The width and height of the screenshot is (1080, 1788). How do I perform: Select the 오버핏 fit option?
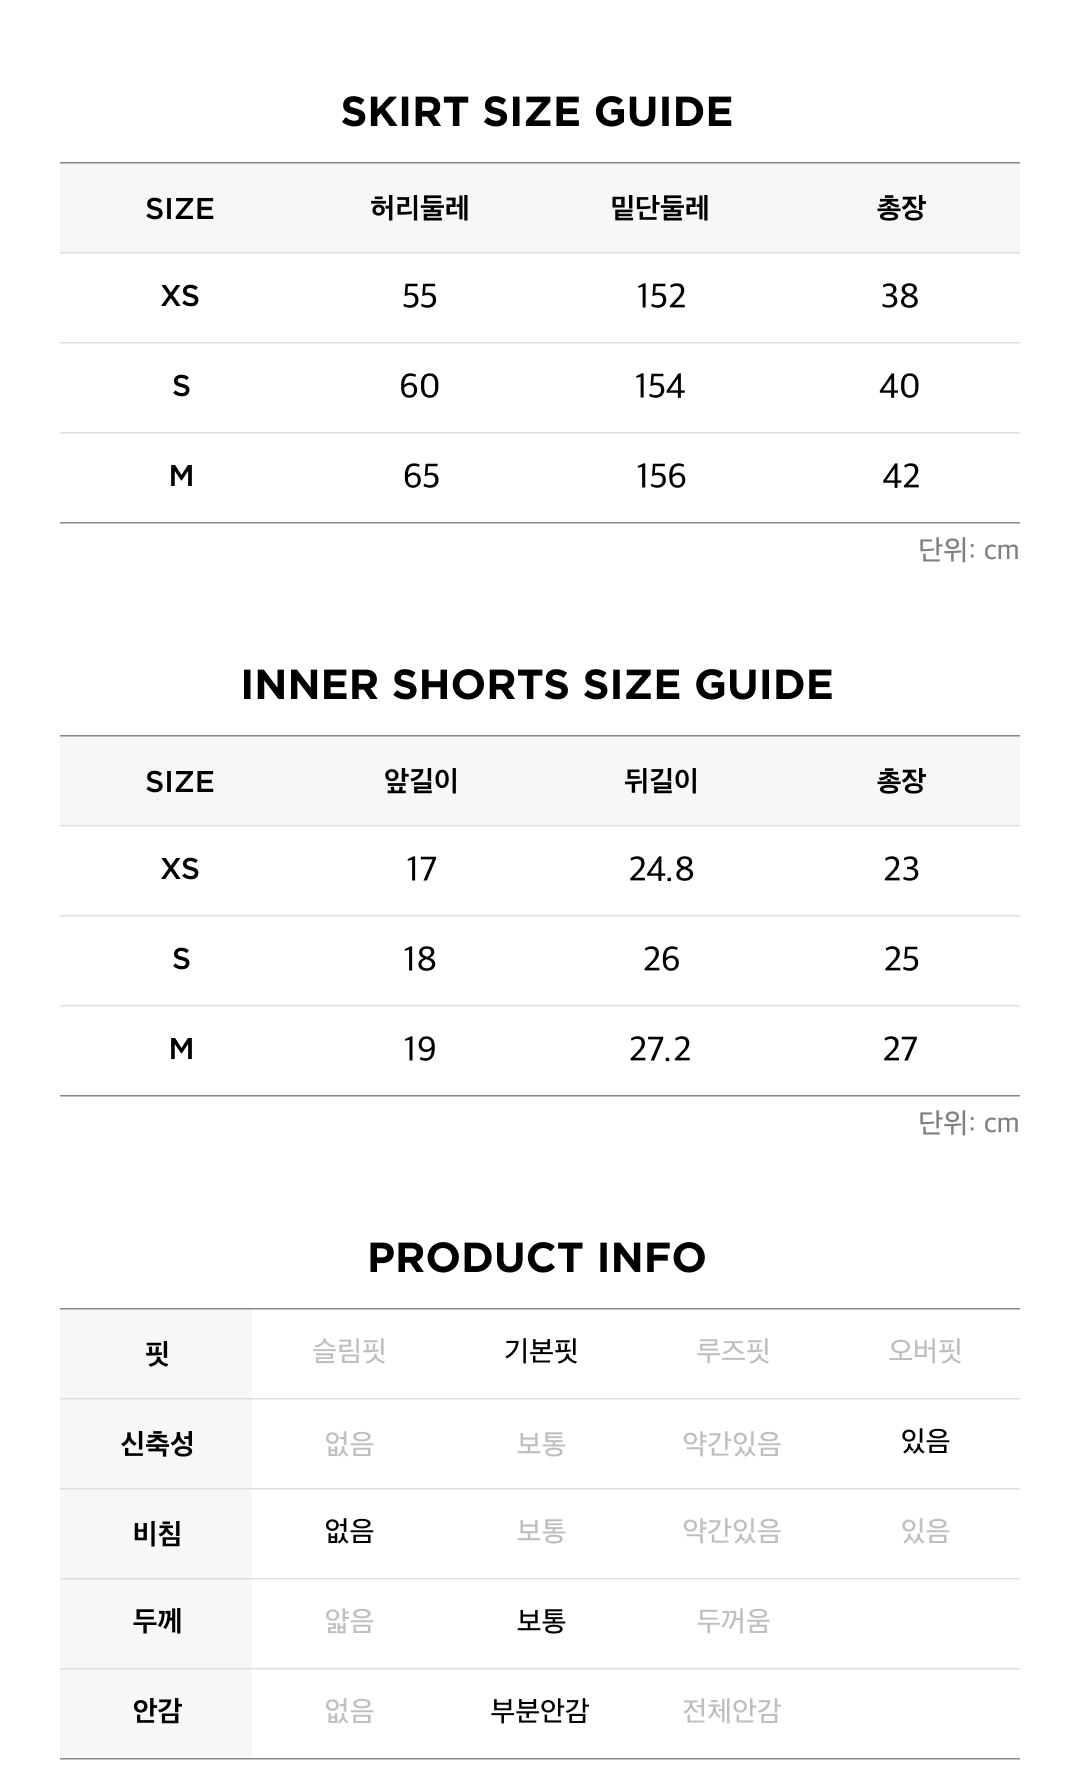(x=925, y=1352)
